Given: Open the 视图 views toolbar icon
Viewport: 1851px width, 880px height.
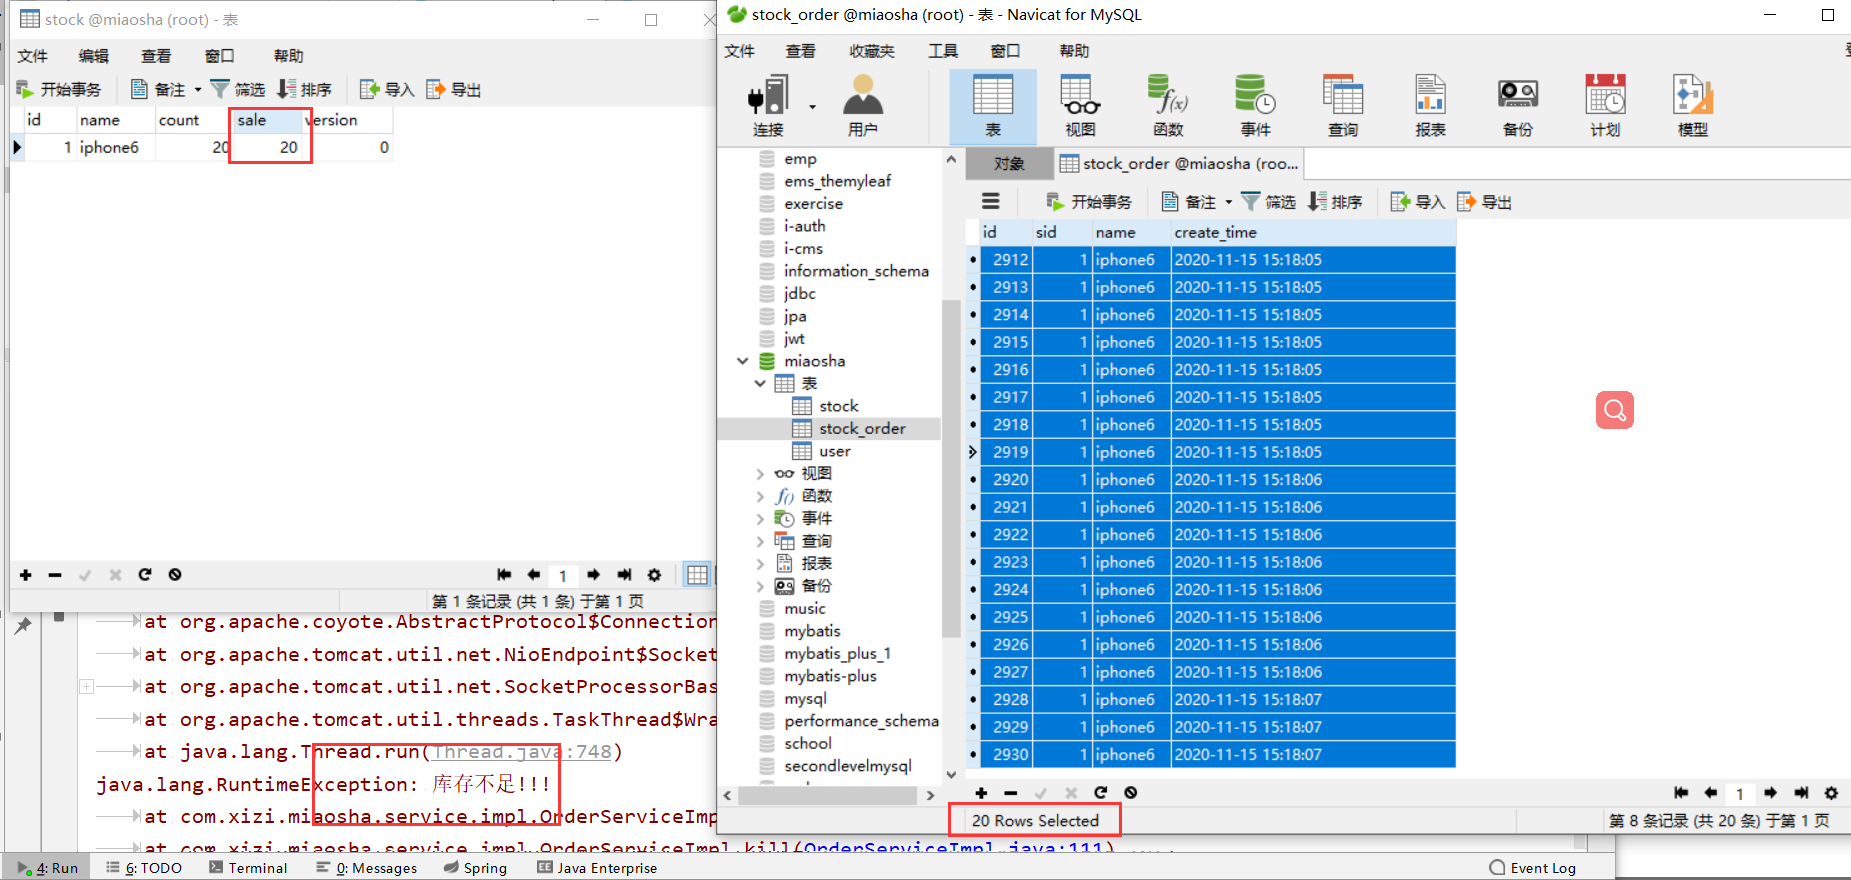Looking at the screenshot, I should (x=1080, y=107).
